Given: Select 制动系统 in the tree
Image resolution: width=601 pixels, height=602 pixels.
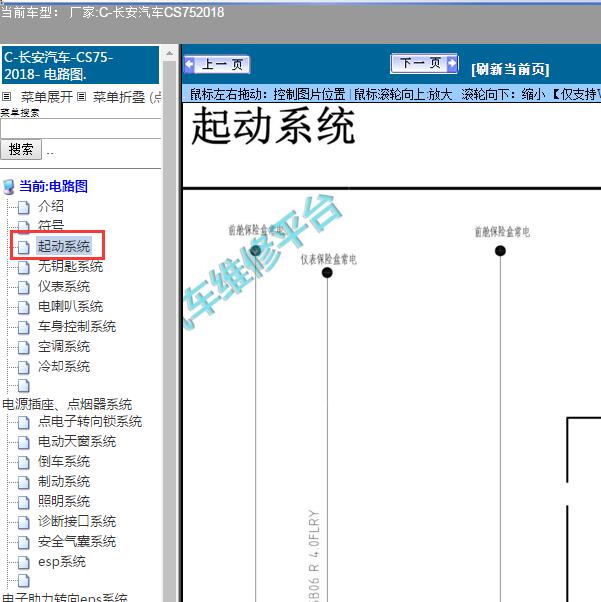Looking at the screenshot, I should tap(64, 481).
